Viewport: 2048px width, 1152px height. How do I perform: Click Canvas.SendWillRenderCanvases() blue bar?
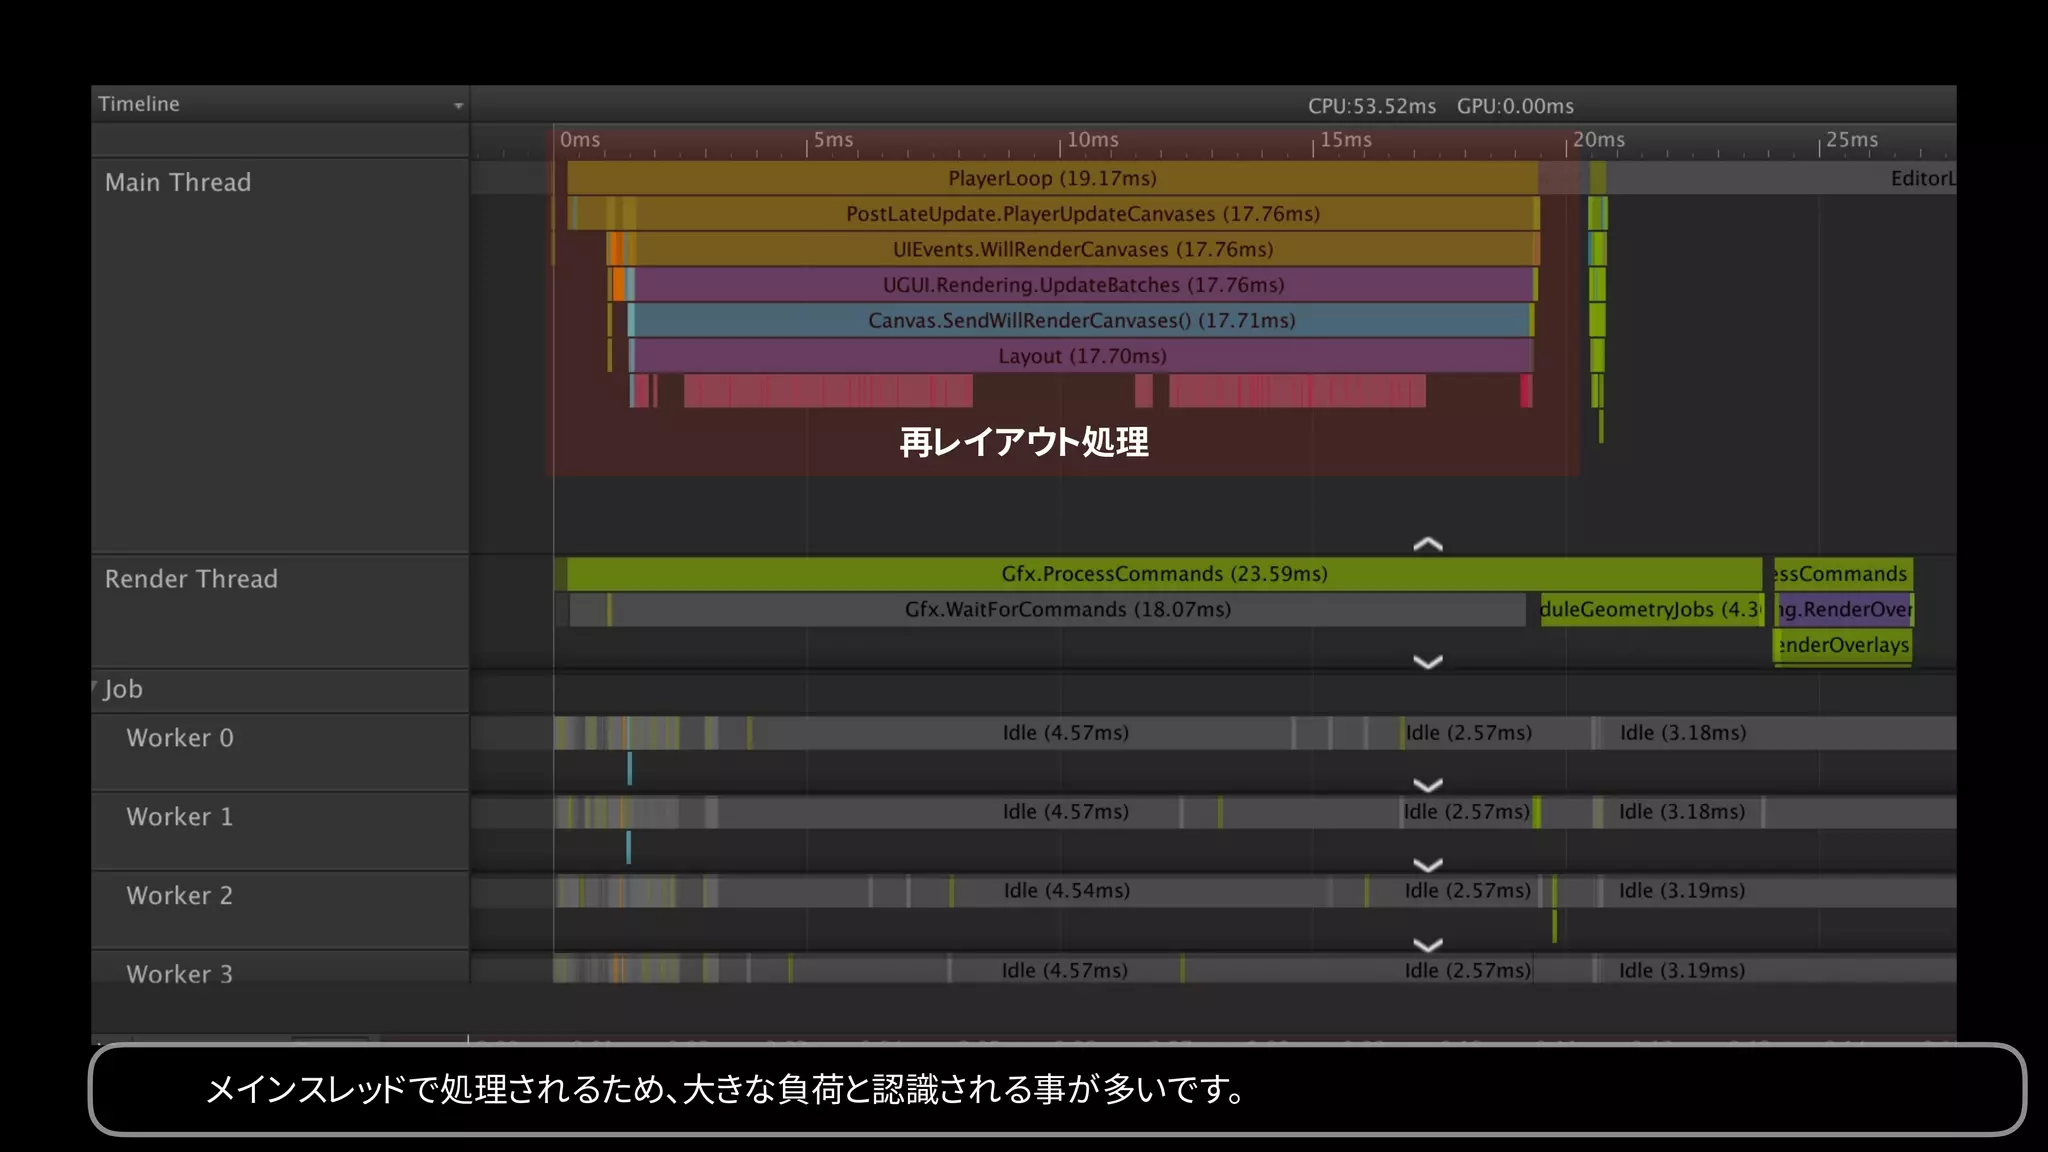click(1080, 320)
